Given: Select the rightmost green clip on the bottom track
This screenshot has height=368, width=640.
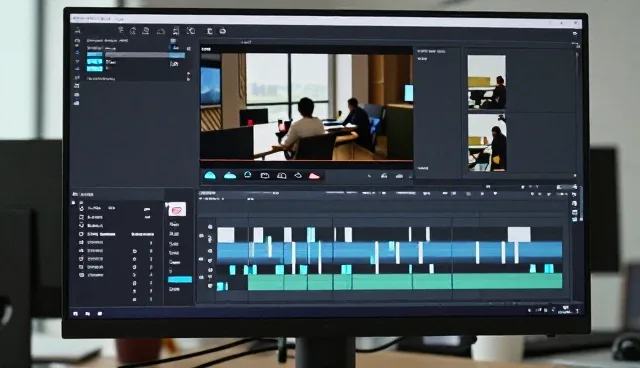Looking at the screenshot, I should [x=507, y=282].
